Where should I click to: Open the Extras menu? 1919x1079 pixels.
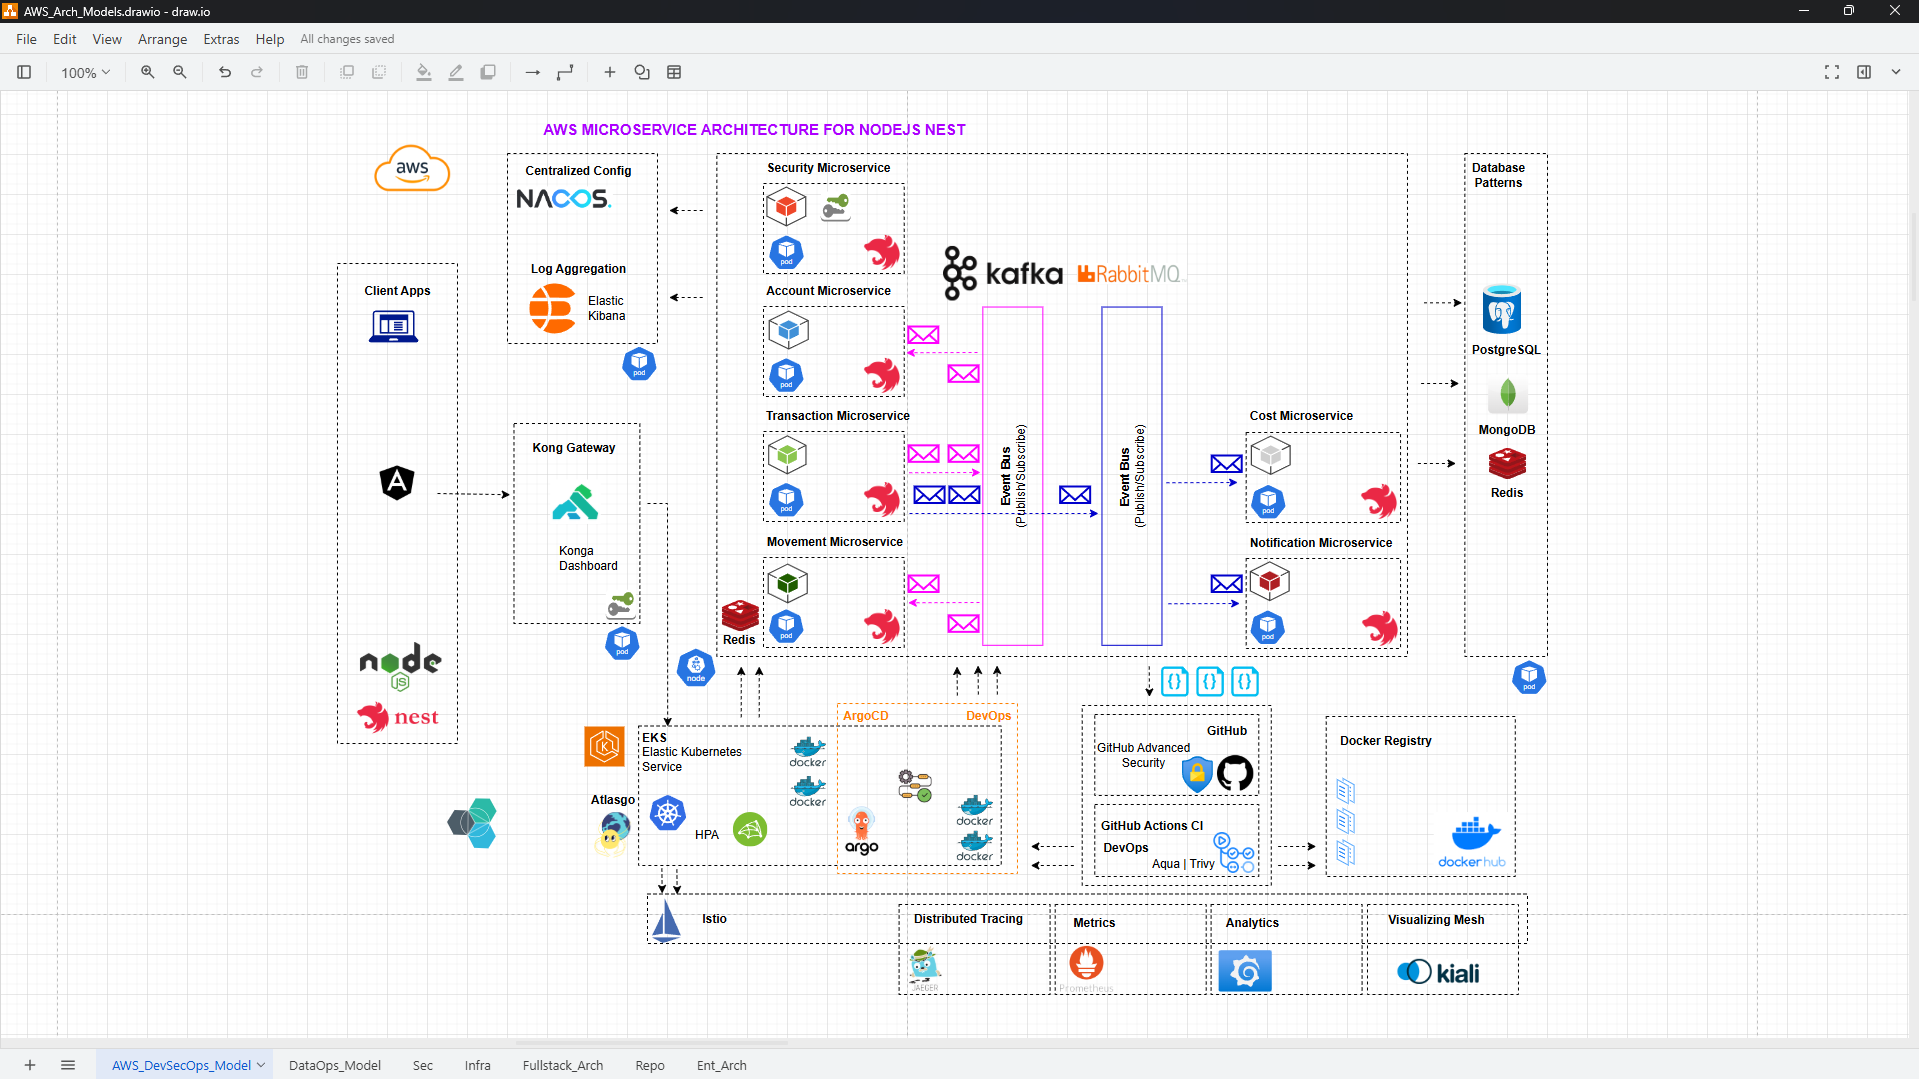tap(221, 39)
